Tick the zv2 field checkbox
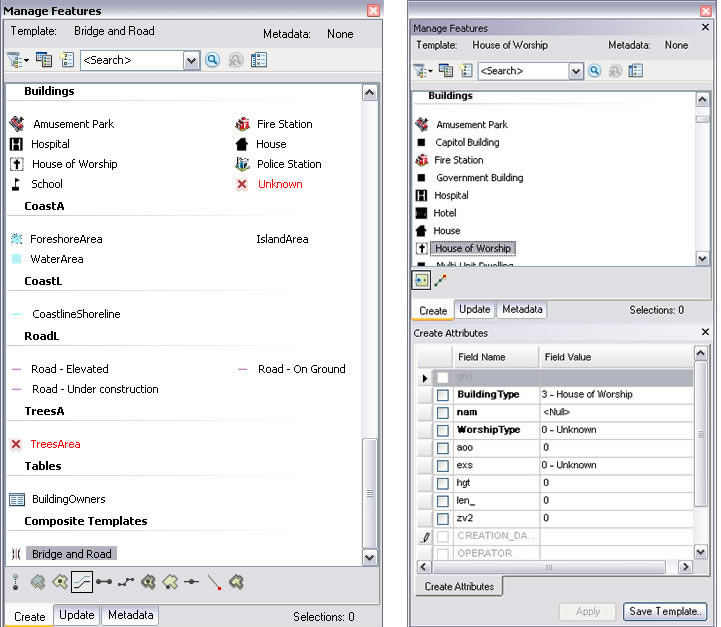721x627 pixels. pos(443,519)
